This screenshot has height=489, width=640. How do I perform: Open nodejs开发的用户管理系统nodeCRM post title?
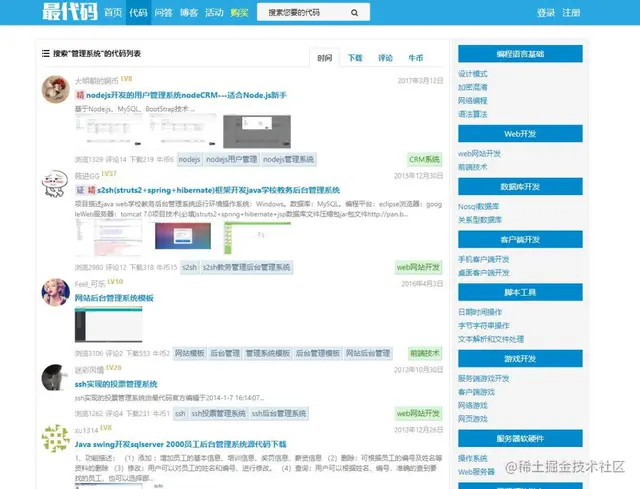pyautogui.click(x=186, y=95)
